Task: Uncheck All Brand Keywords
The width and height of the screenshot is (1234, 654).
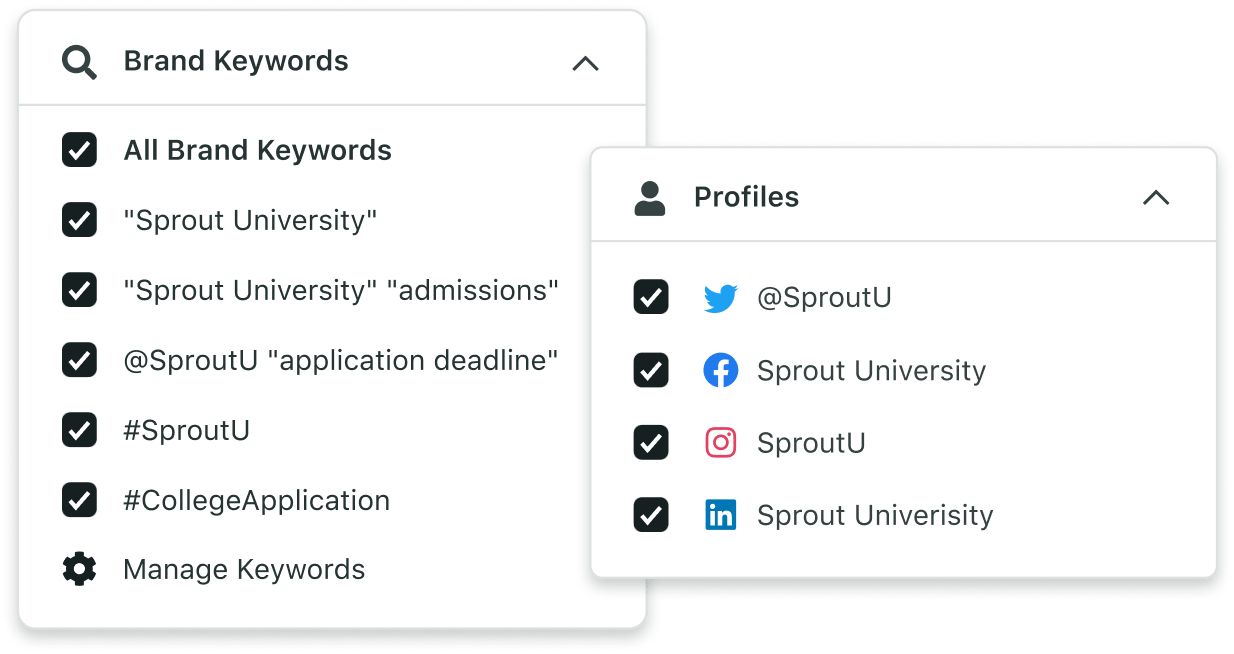Action: click(79, 150)
